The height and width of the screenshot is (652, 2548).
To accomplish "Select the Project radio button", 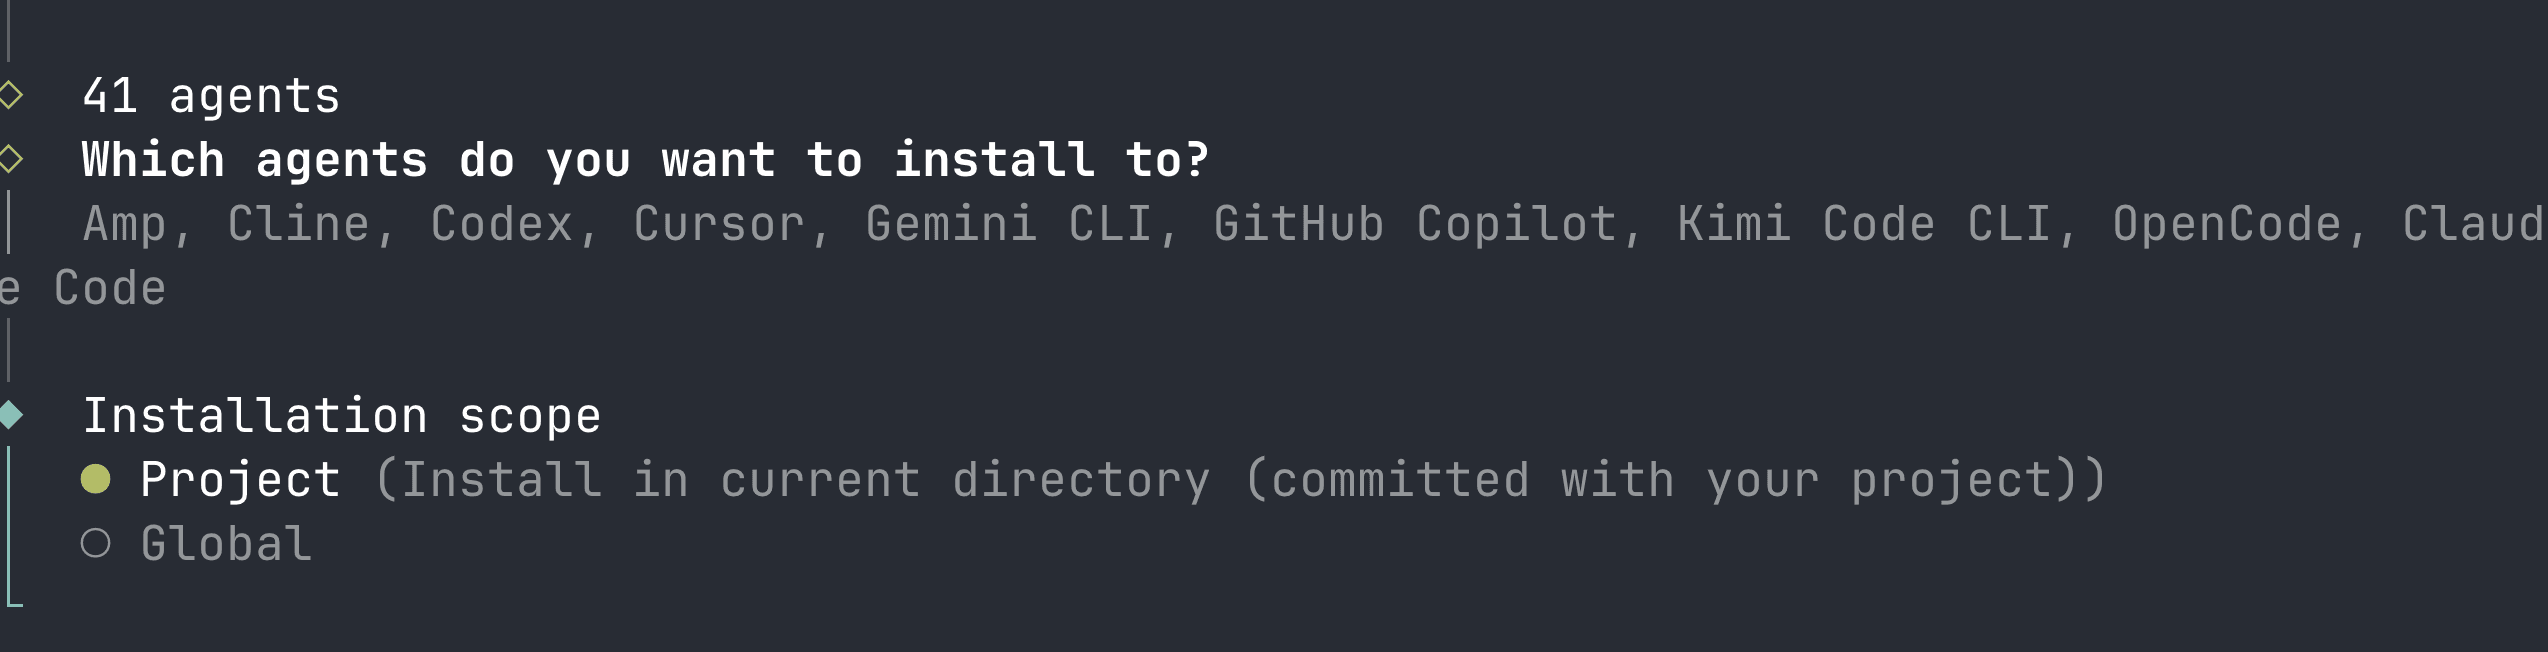I will (96, 479).
